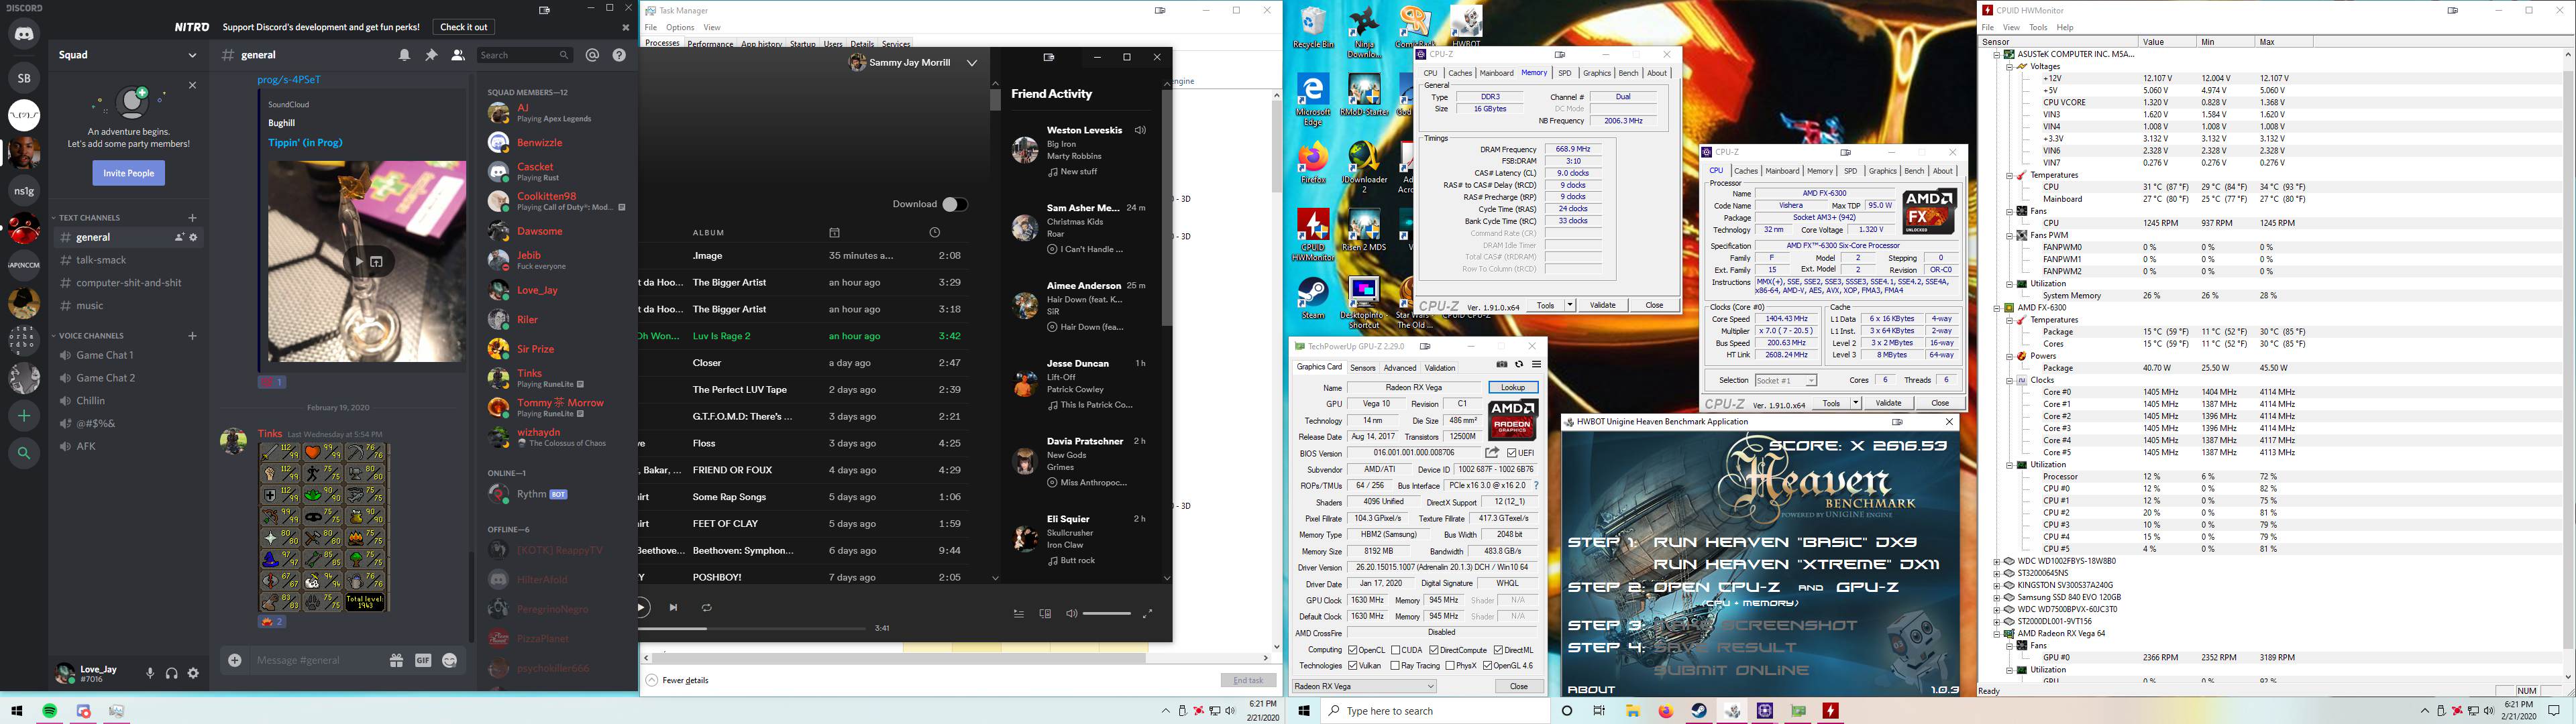Collapse Voltages node in HWMonitor

(x=2009, y=66)
